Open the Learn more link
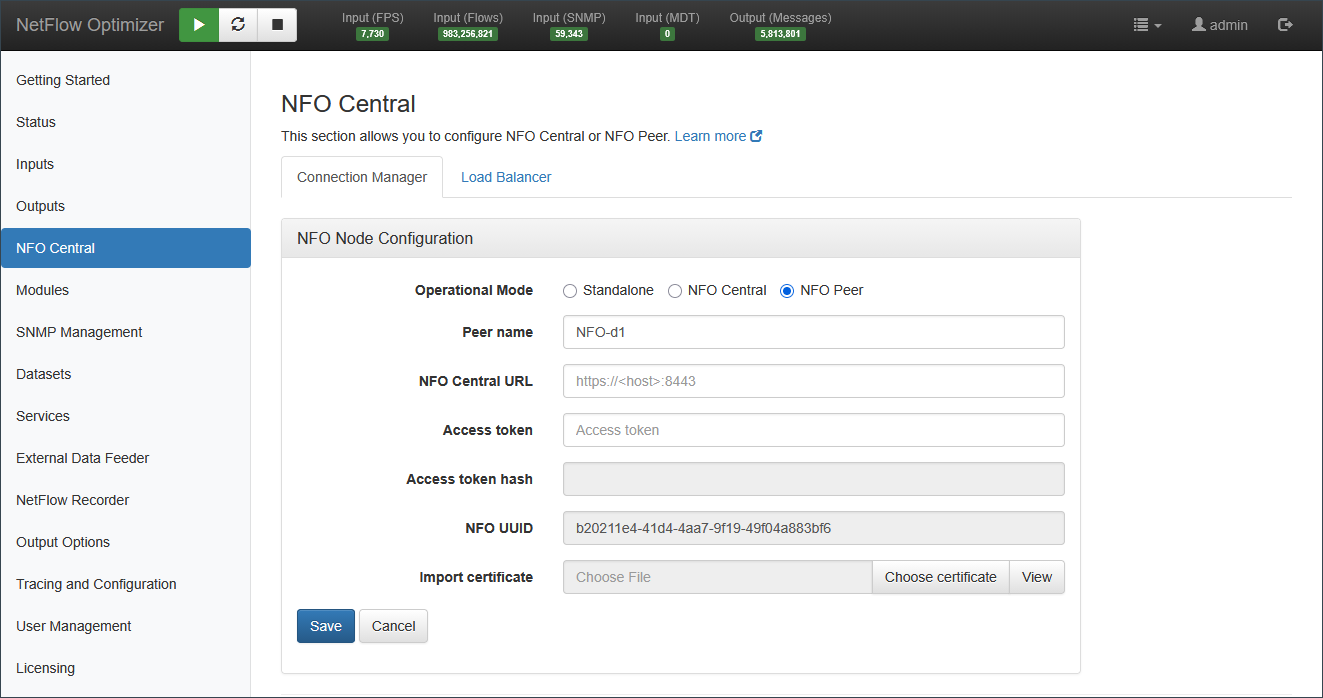This screenshot has height=698, width=1323. [x=717, y=136]
